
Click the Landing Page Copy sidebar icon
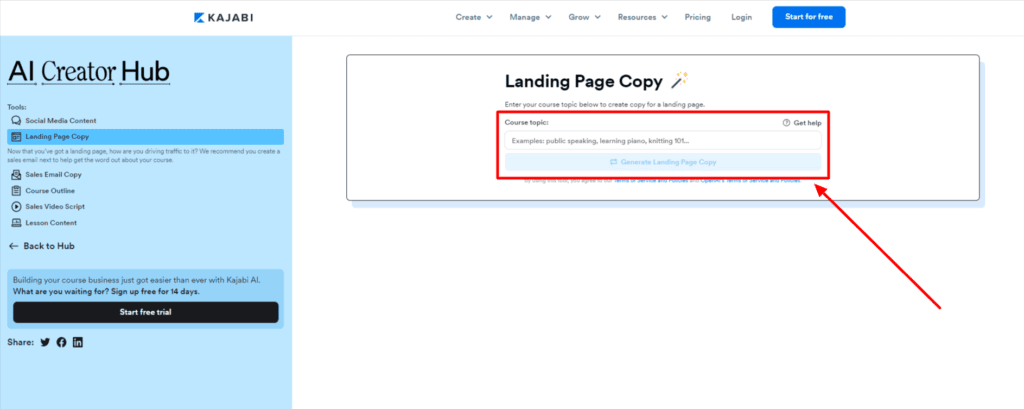(17, 137)
